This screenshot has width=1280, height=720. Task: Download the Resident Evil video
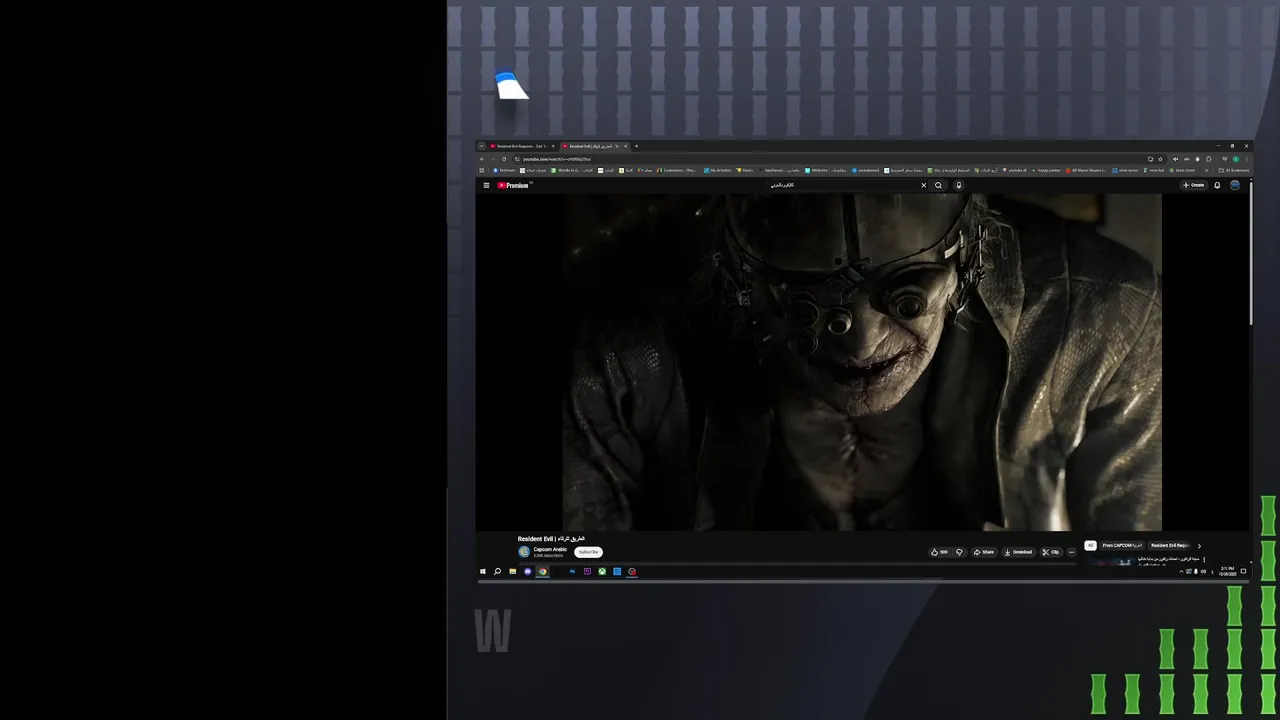1018,552
